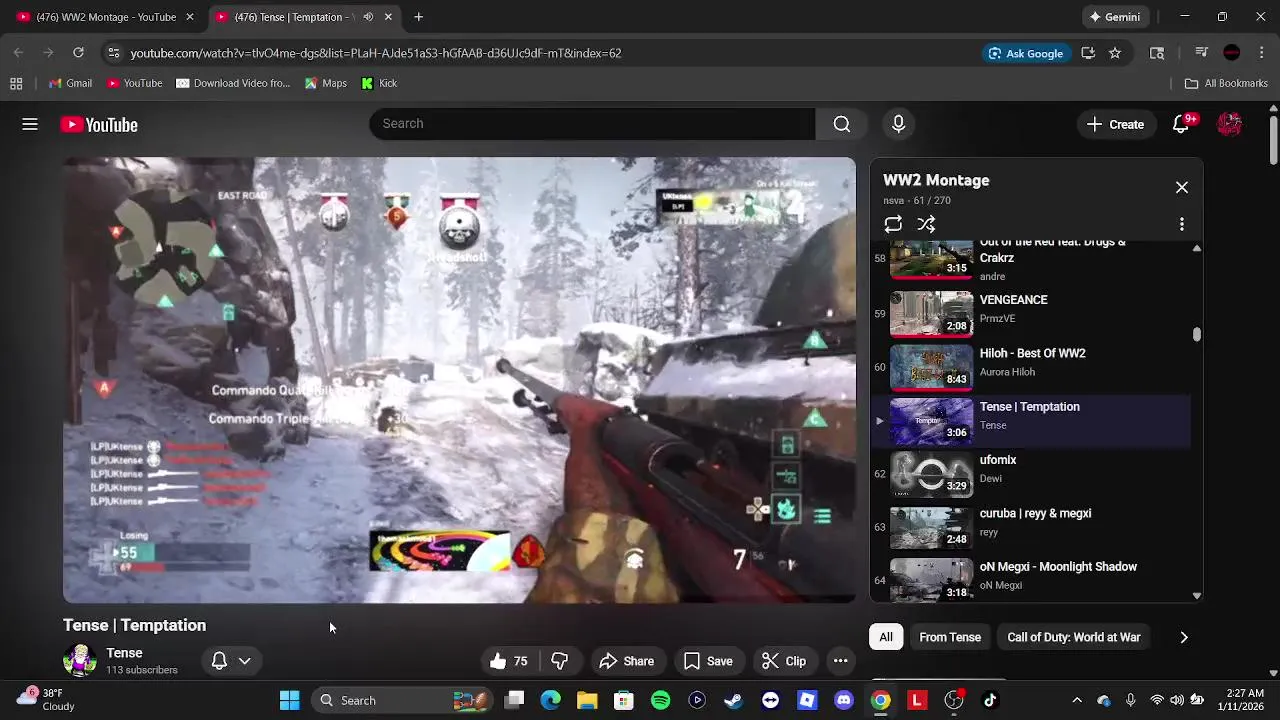Click the search magnifier button
Screen dimensions: 1280x720
coord(842,124)
